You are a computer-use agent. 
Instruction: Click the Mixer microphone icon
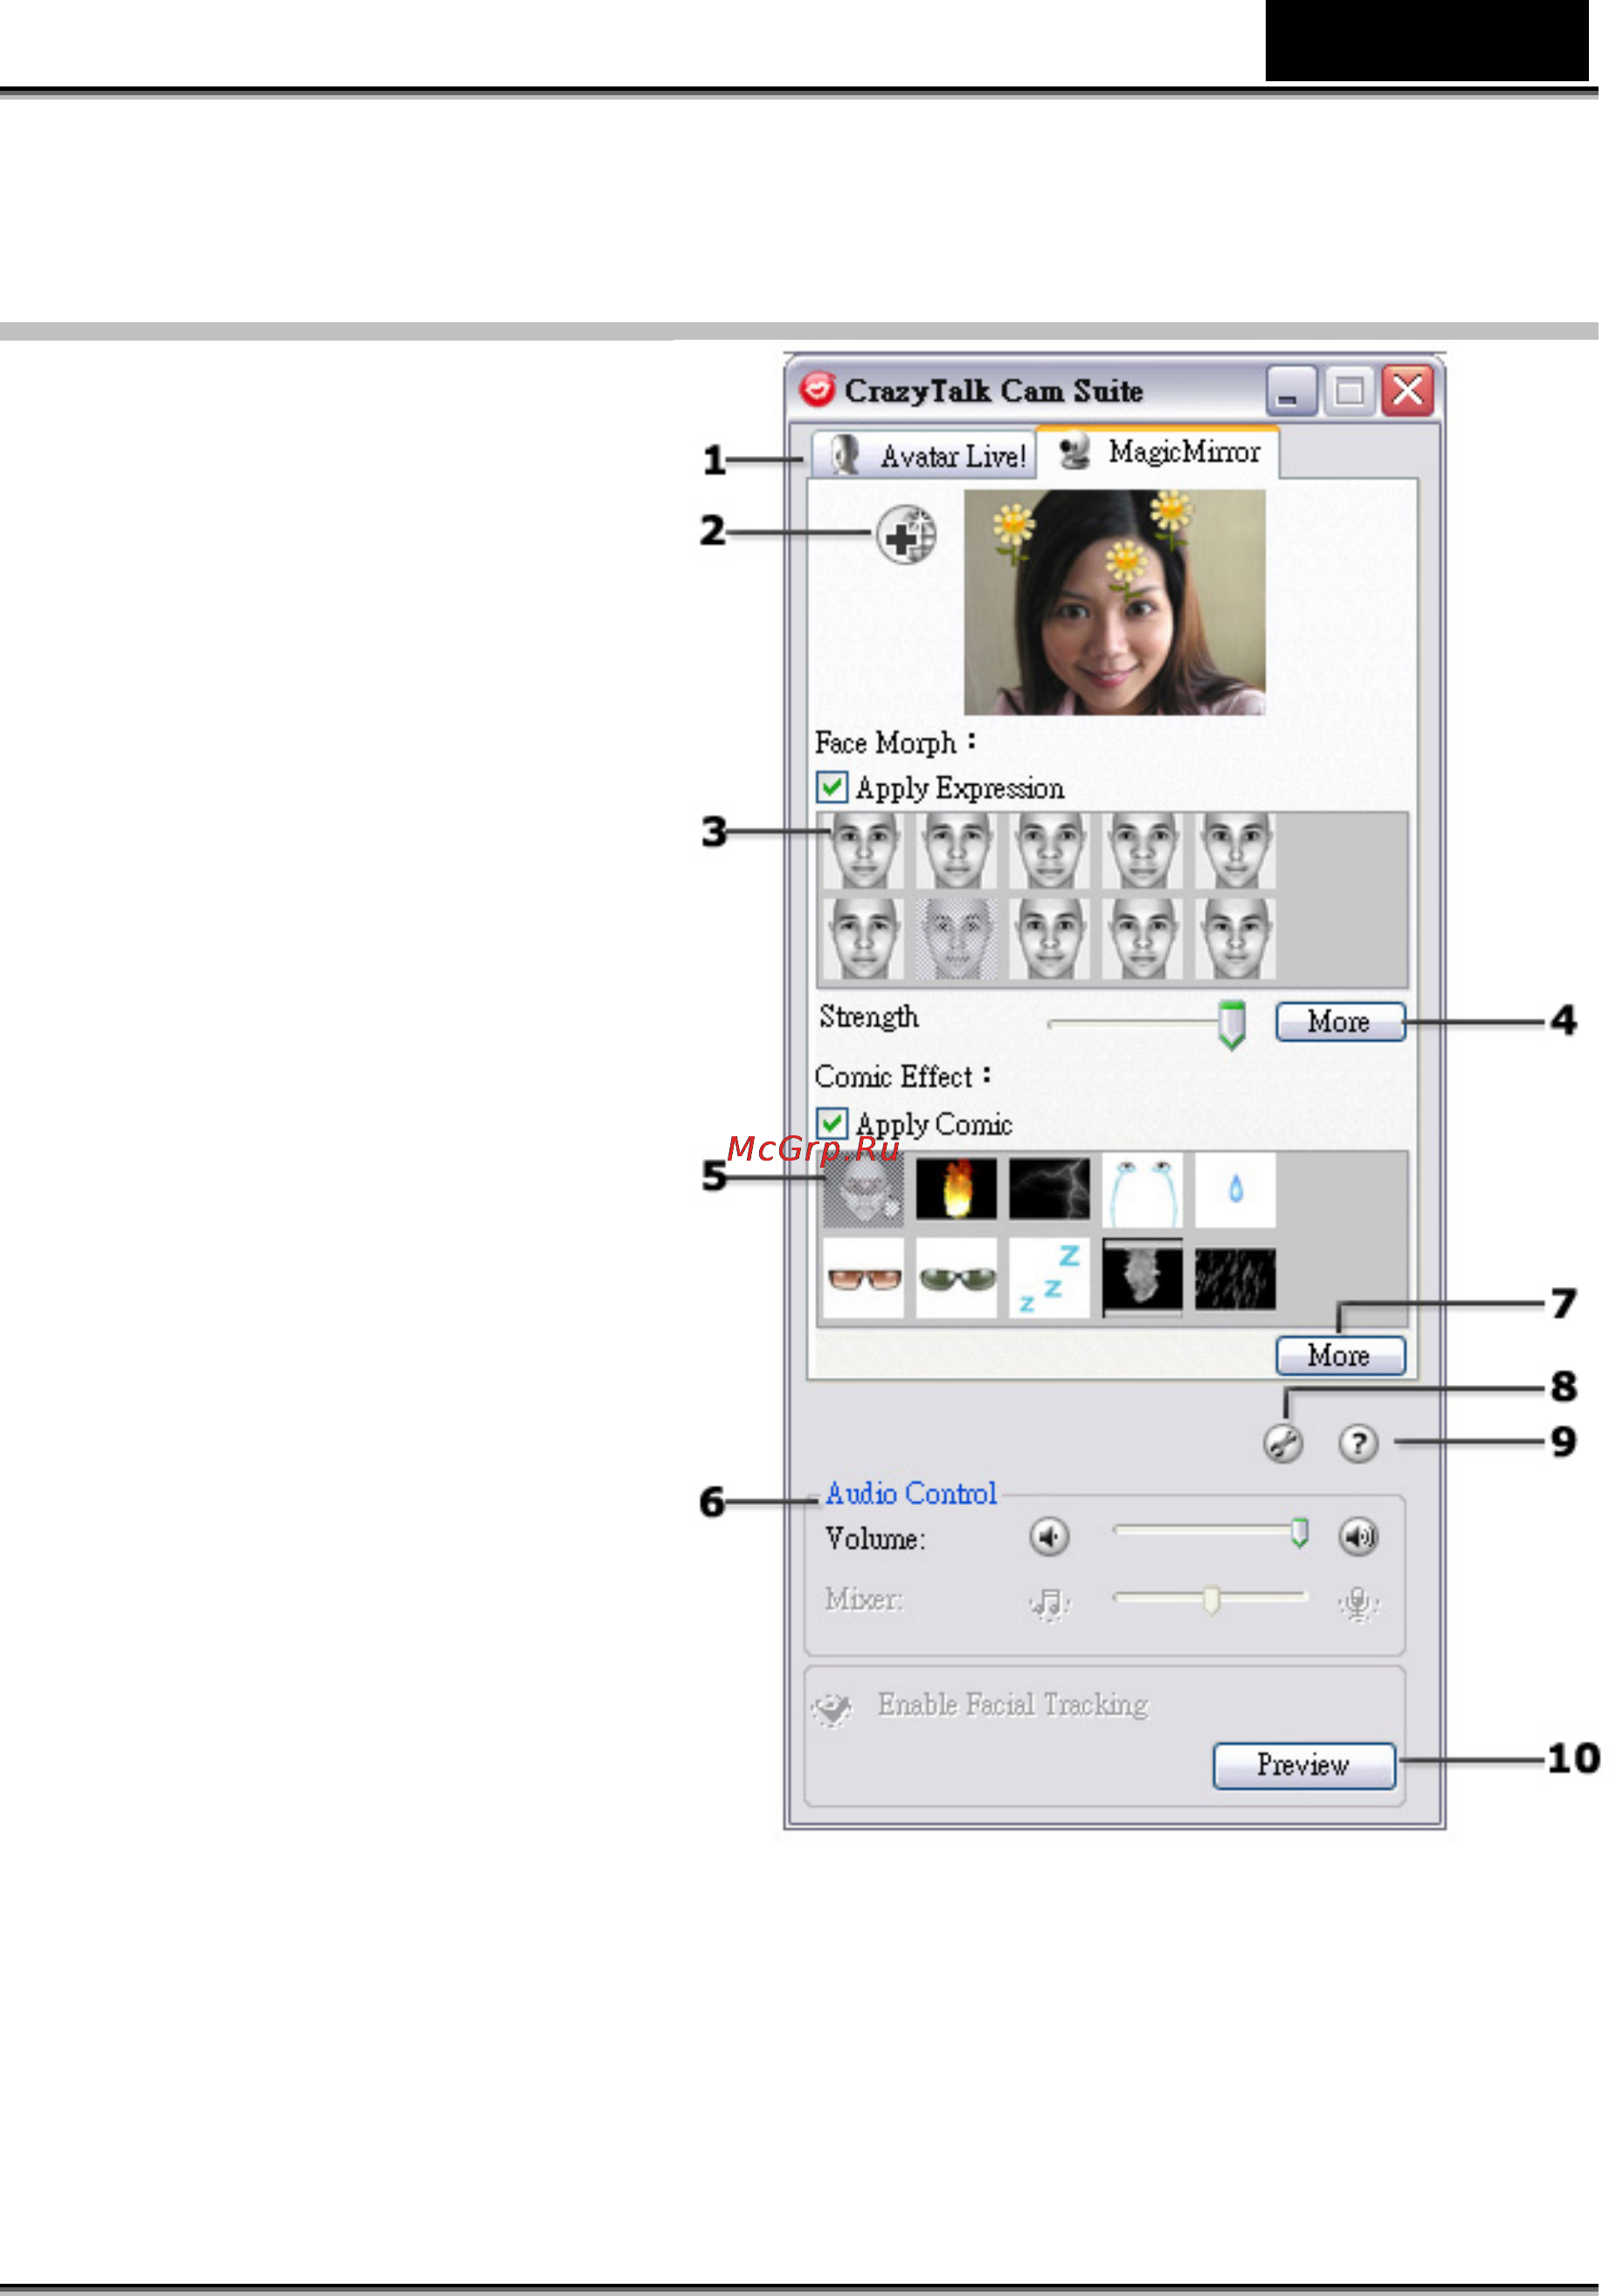[1359, 1604]
